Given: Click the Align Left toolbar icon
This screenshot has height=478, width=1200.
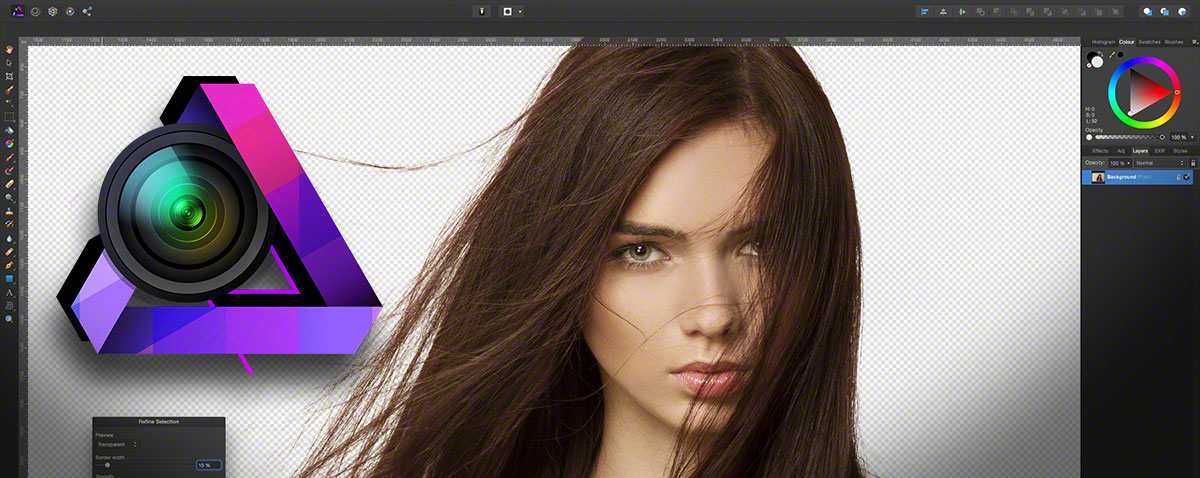Looking at the screenshot, I should 924,11.
